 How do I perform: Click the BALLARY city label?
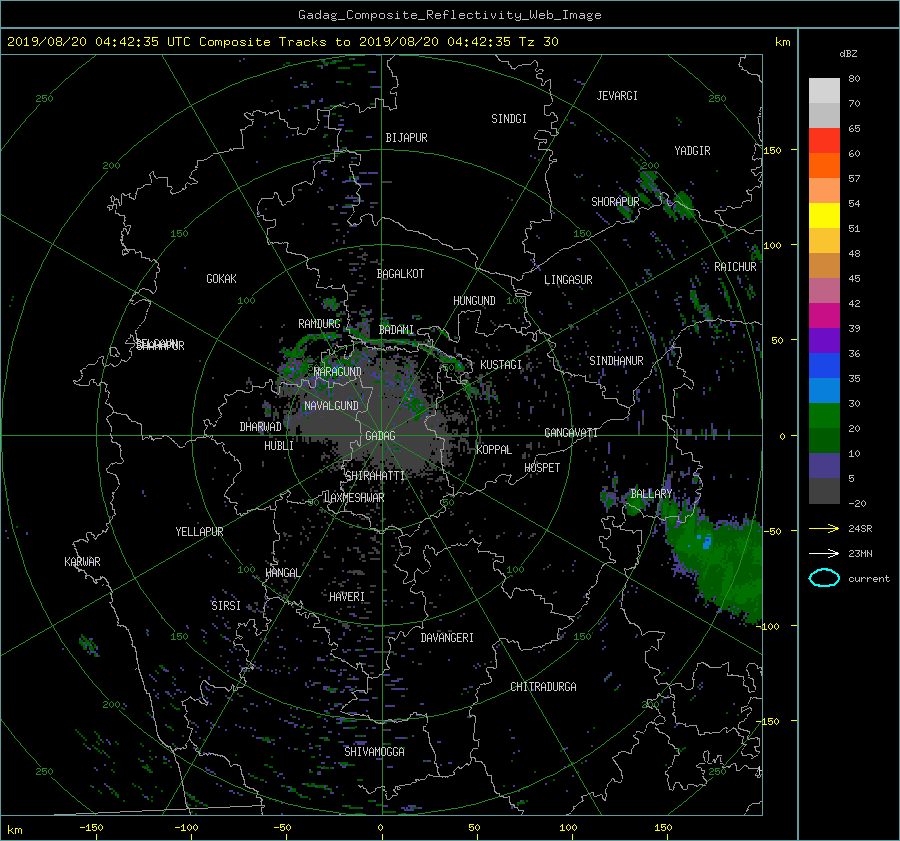point(651,494)
